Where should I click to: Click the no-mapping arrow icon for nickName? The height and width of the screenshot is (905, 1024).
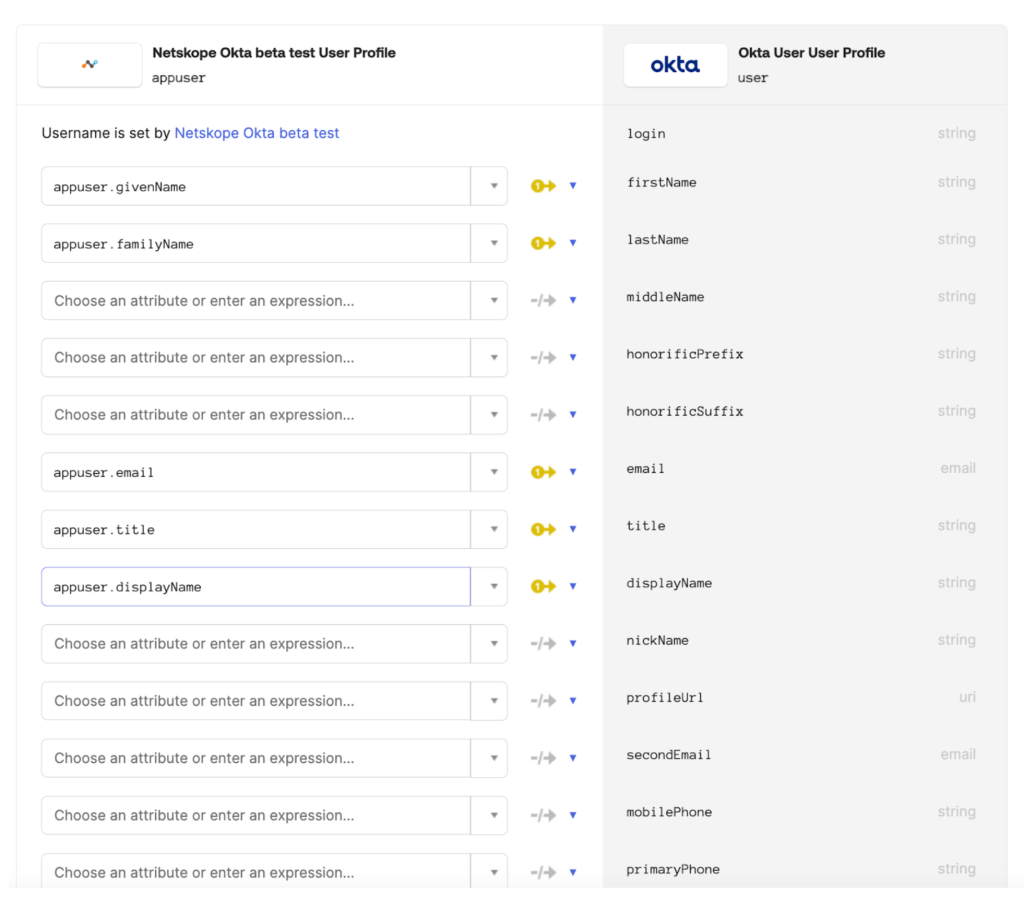click(x=543, y=644)
